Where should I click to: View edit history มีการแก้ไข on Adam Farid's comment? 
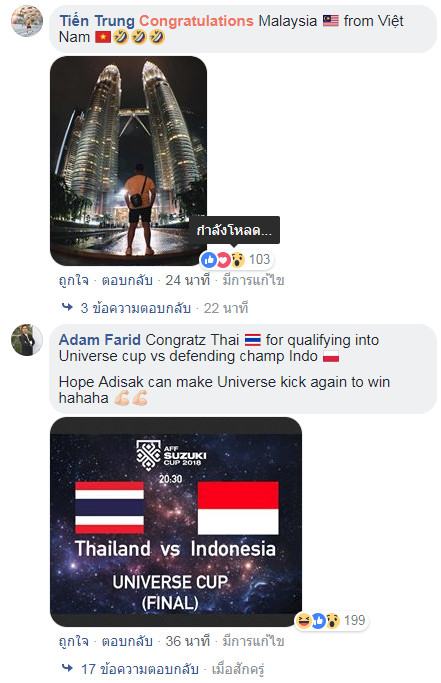pos(253,641)
